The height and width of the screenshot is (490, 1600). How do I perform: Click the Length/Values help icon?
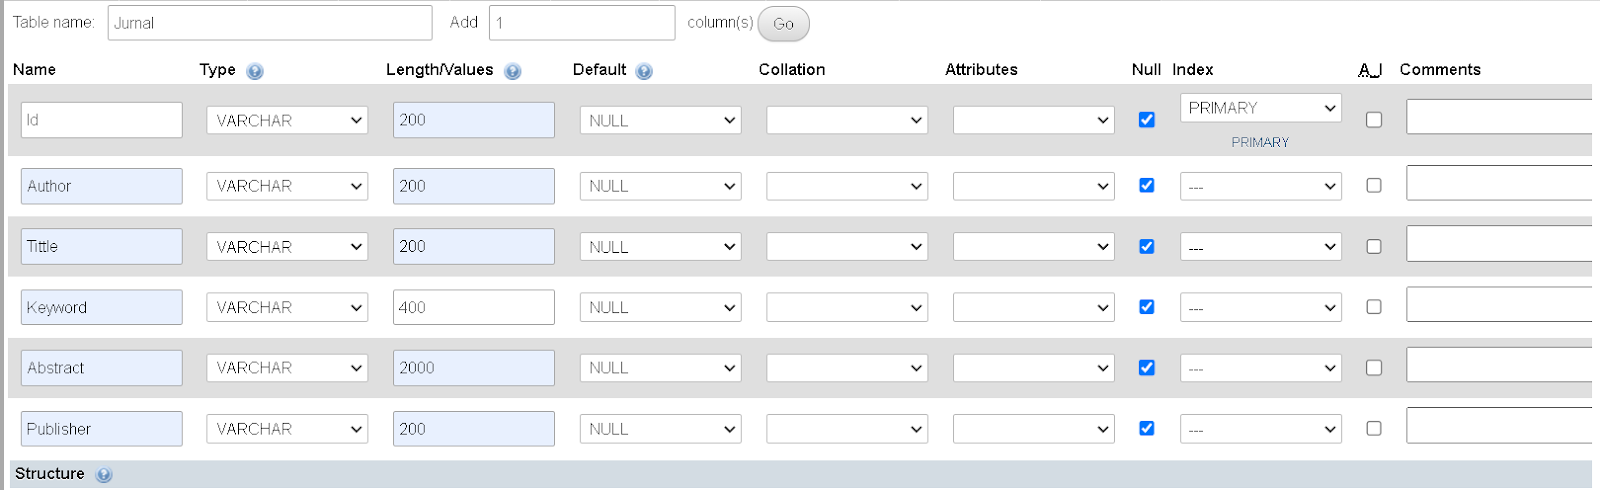(x=513, y=71)
